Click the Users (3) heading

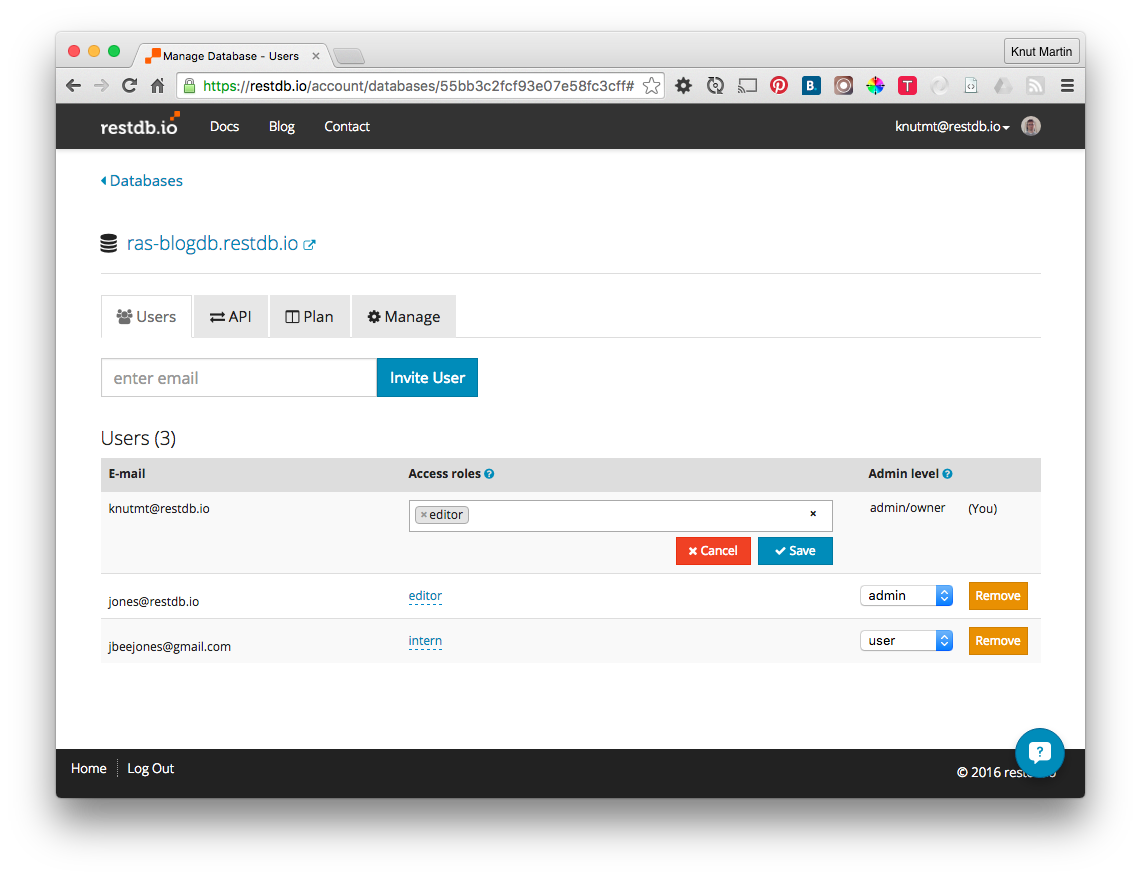[x=138, y=438]
